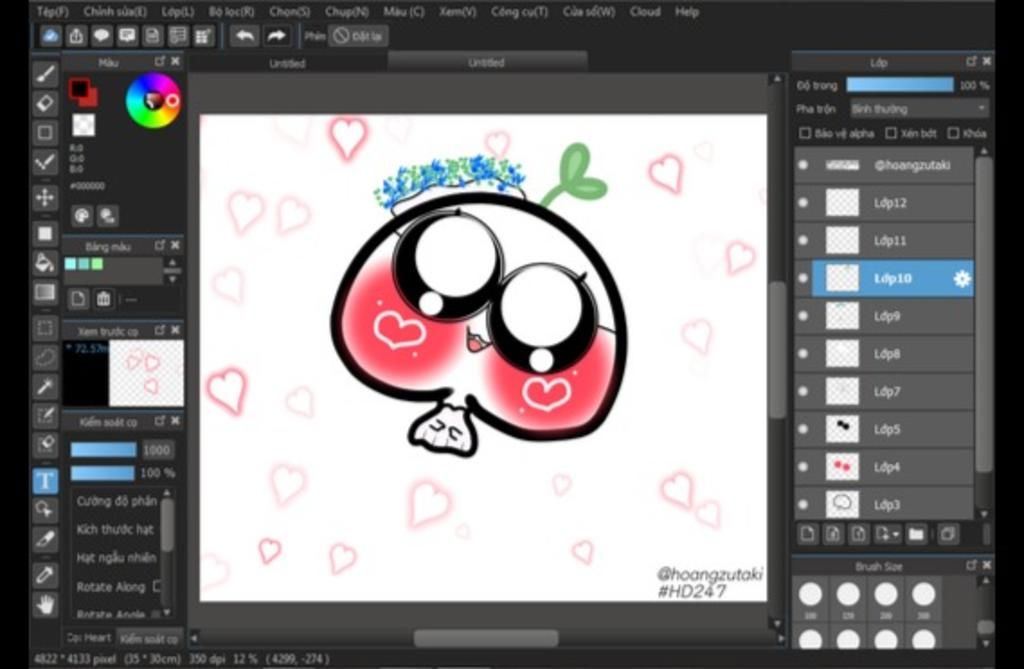Open the Cửa sổ(W) menu
1024x669 pixels.
[589, 12]
